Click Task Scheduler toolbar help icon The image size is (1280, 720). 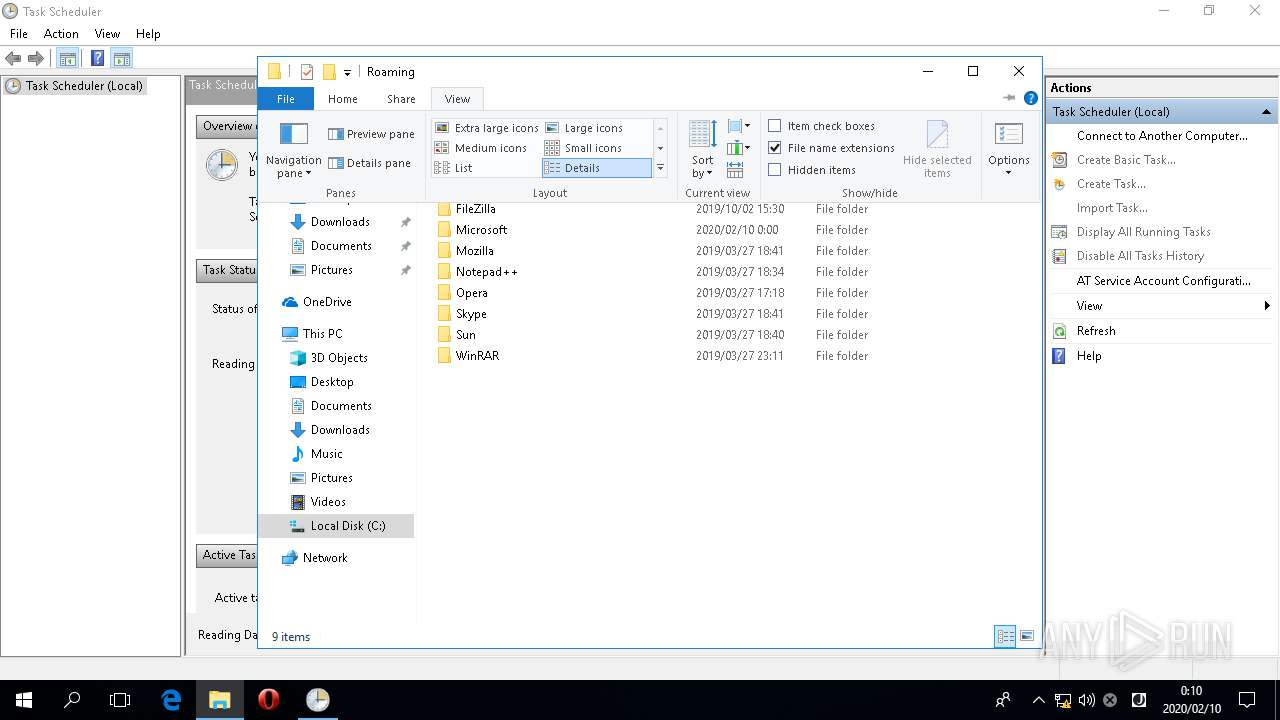point(98,59)
